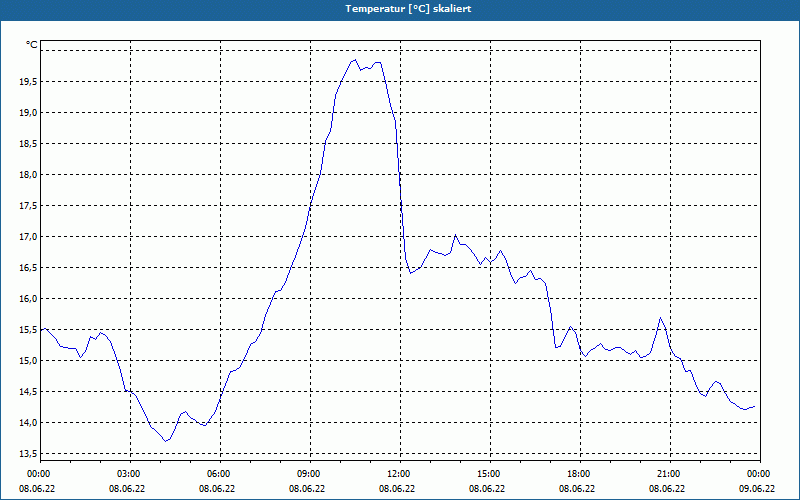Select the 18,0 y-axis label
The height and width of the screenshot is (500, 800).
[28, 174]
